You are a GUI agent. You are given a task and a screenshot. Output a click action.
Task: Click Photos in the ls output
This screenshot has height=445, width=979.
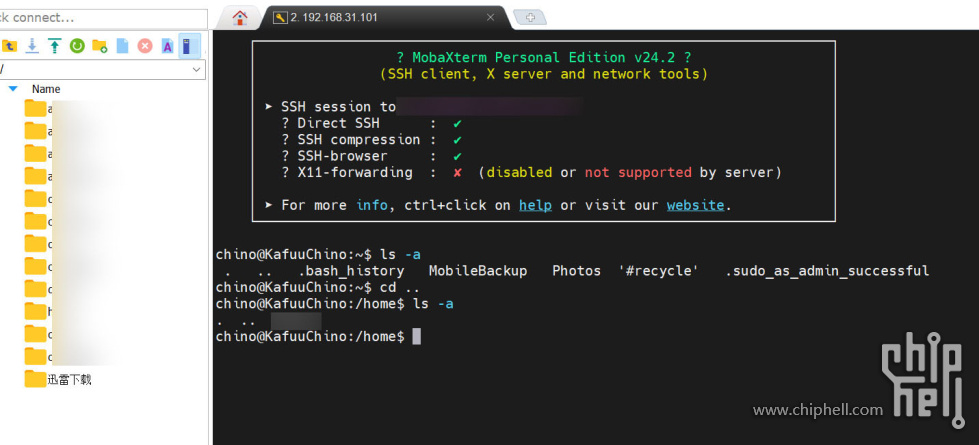tap(576, 271)
